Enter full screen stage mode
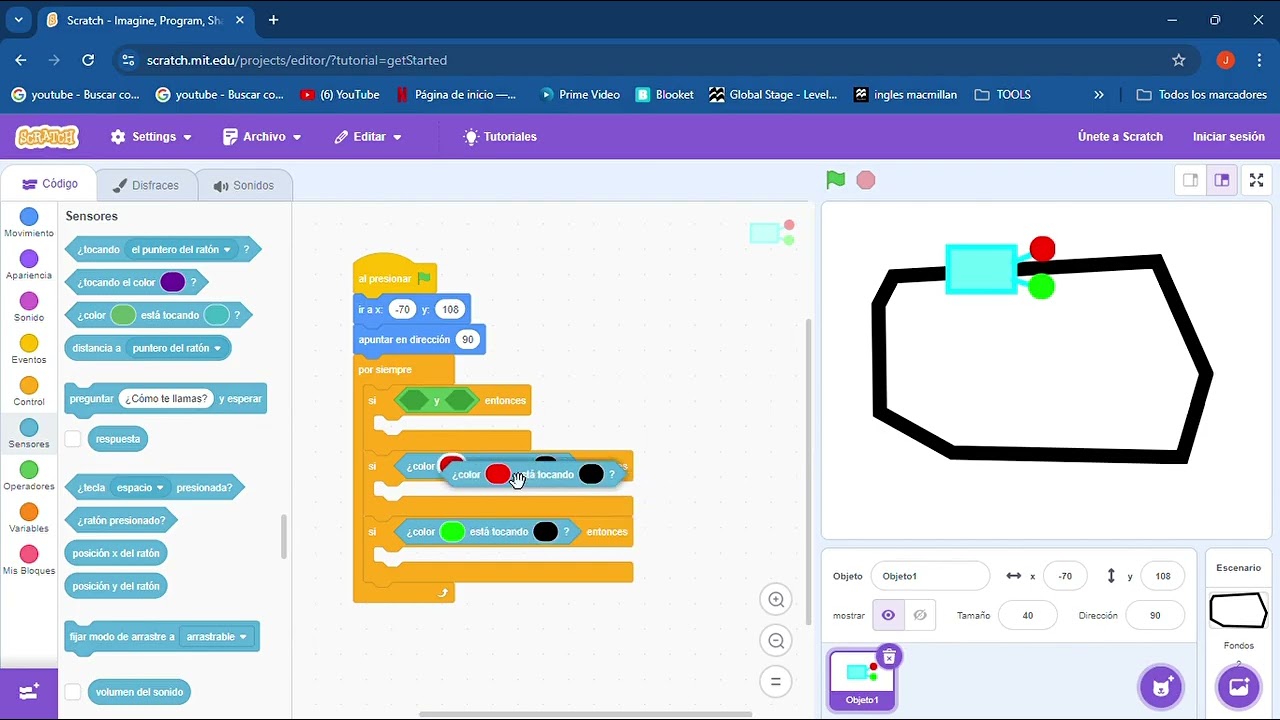This screenshot has height=720, width=1280. [1257, 180]
